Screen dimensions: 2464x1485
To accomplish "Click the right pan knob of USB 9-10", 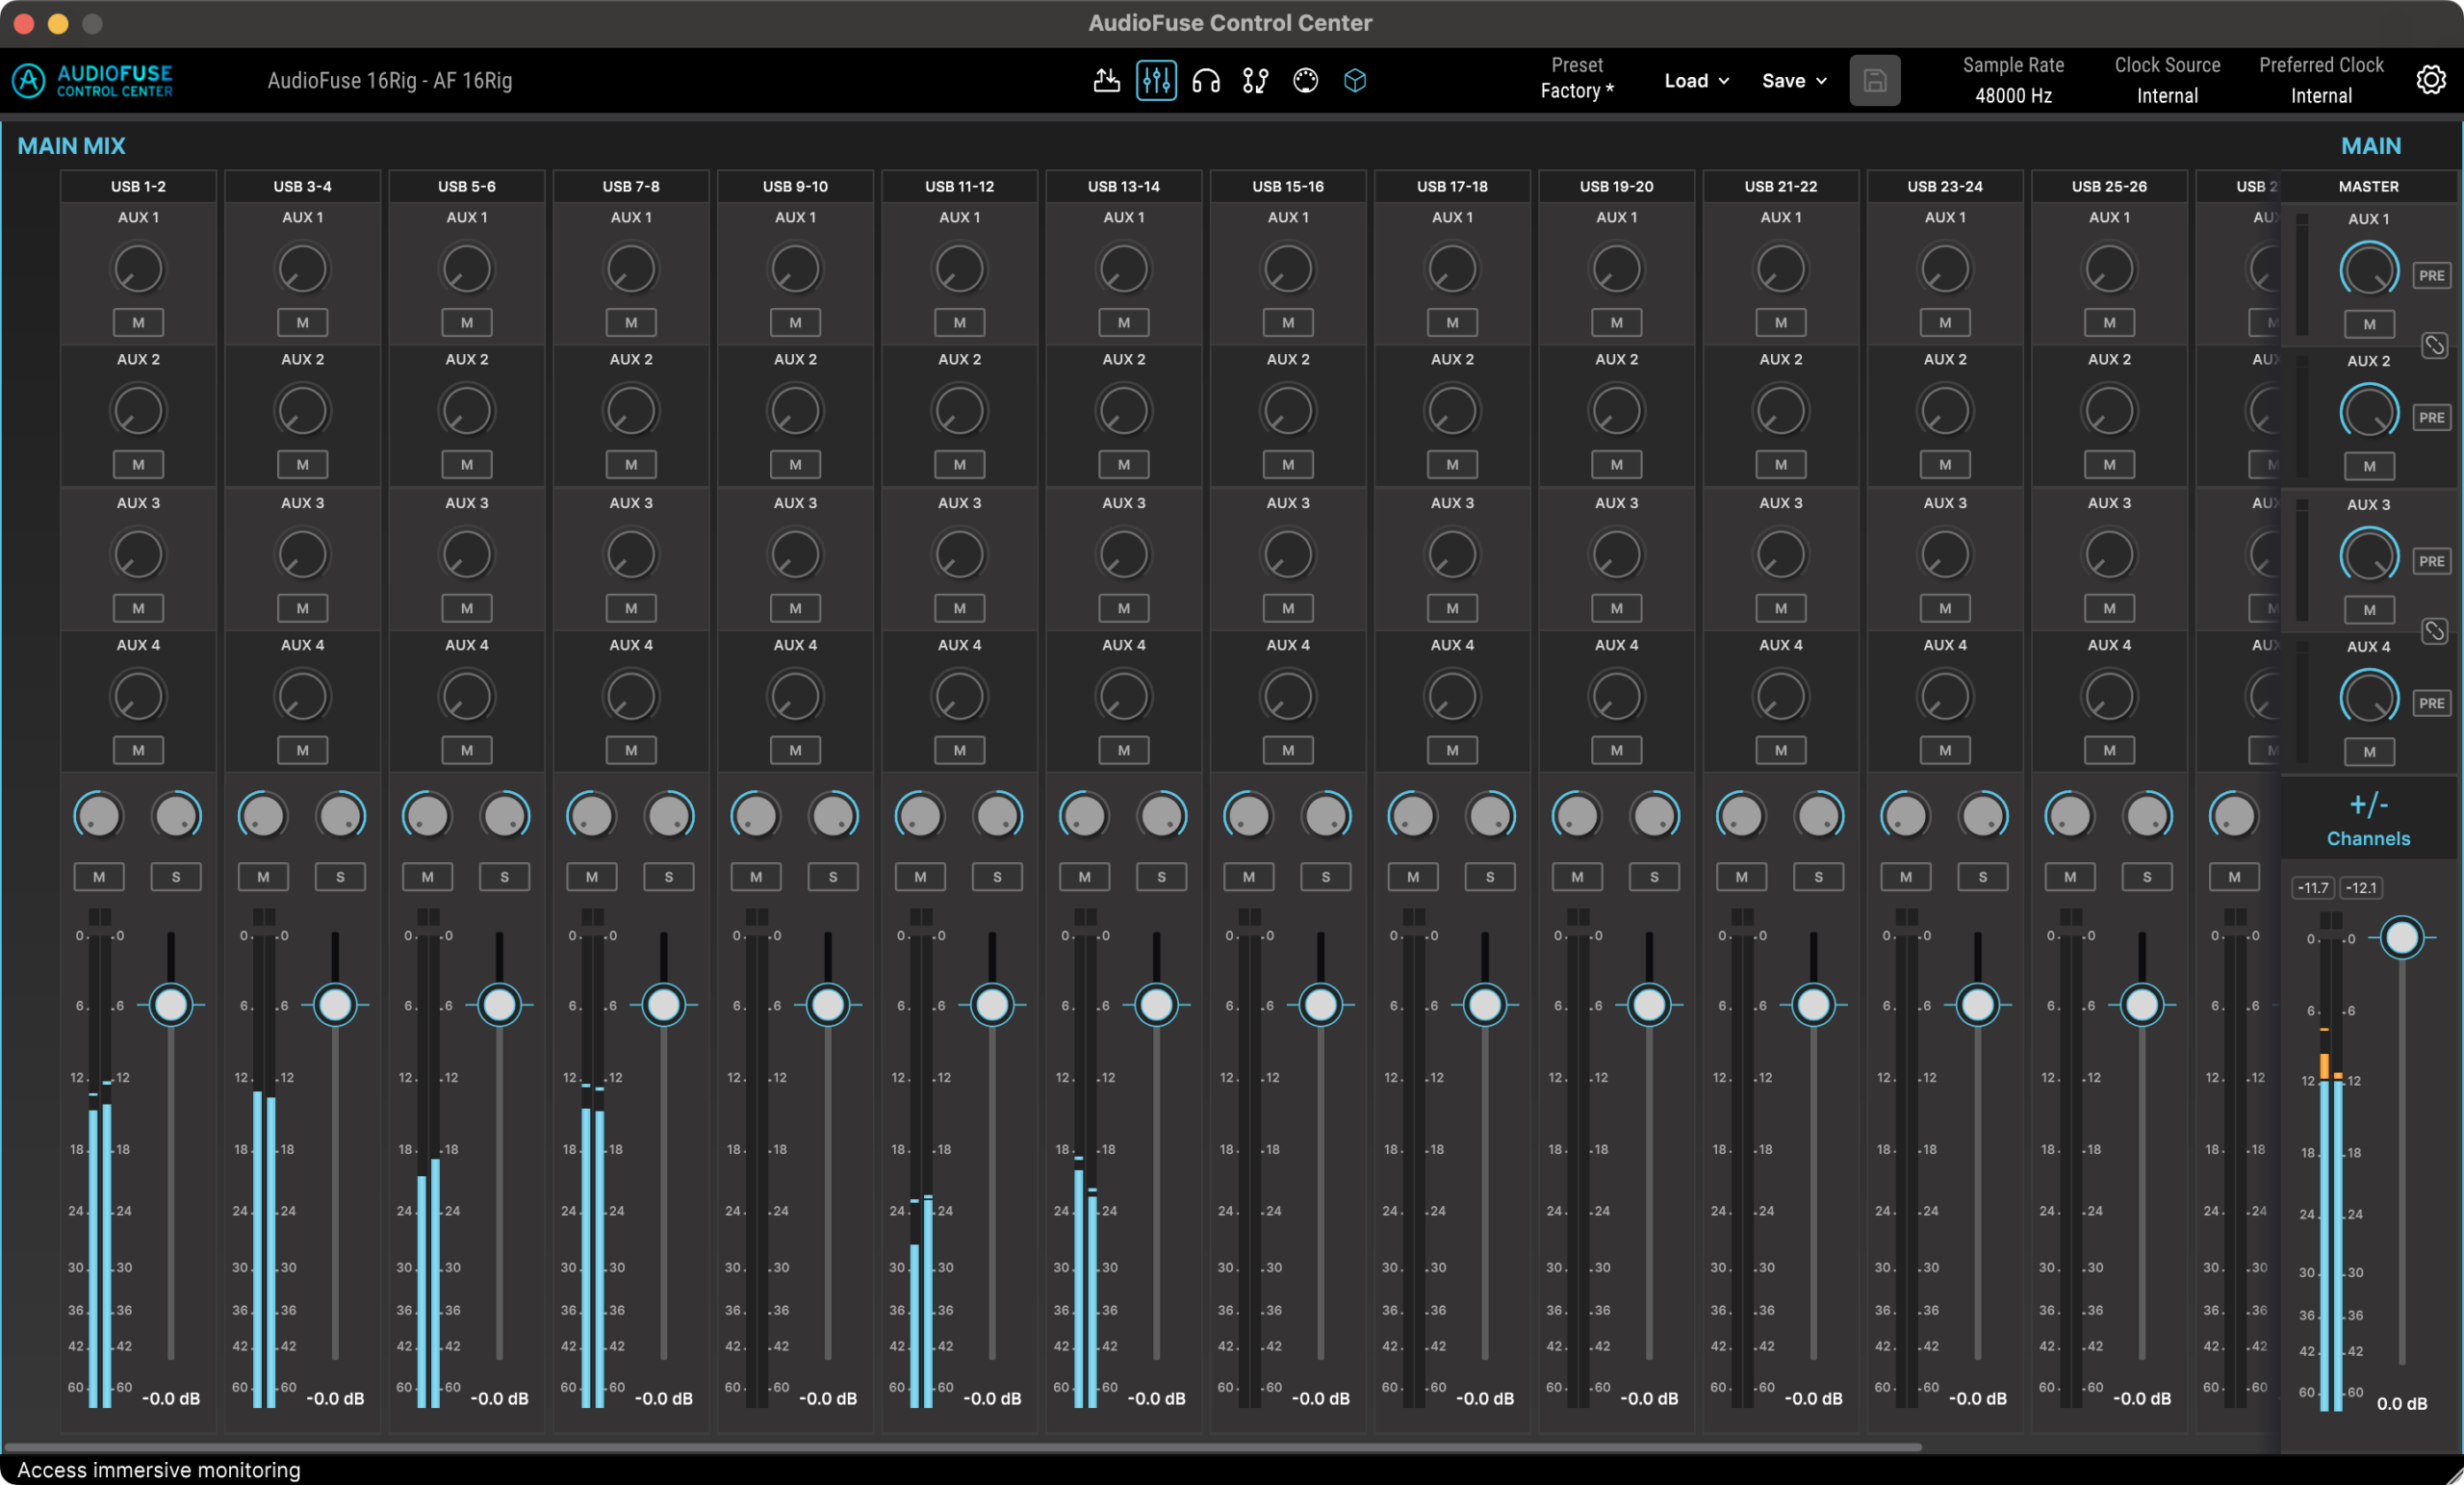I will 833,816.
